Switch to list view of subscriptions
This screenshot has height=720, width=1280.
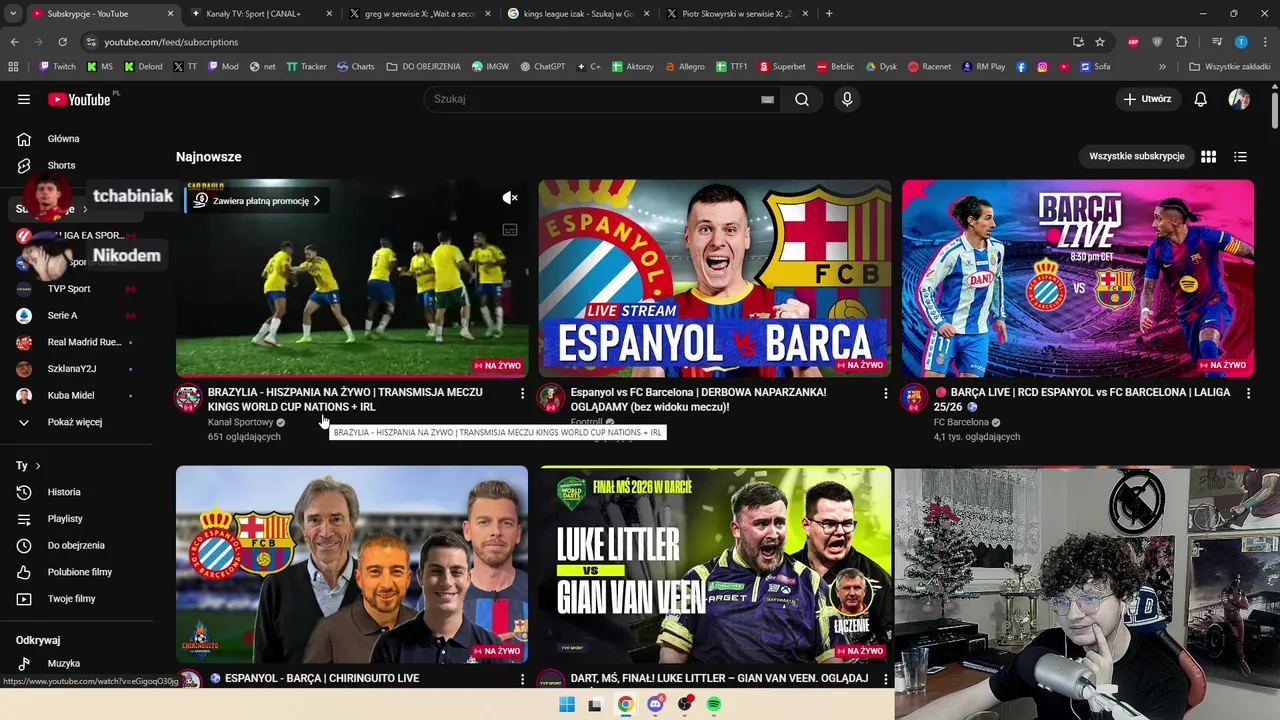[1240, 156]
